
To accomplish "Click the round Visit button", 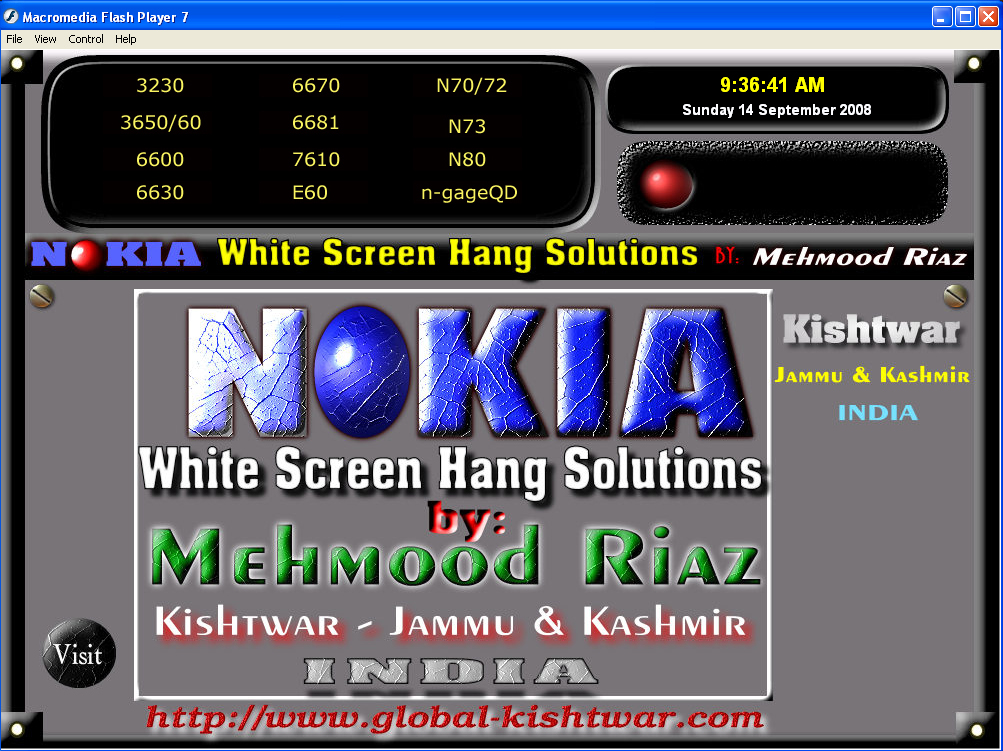I will point(79,654).
